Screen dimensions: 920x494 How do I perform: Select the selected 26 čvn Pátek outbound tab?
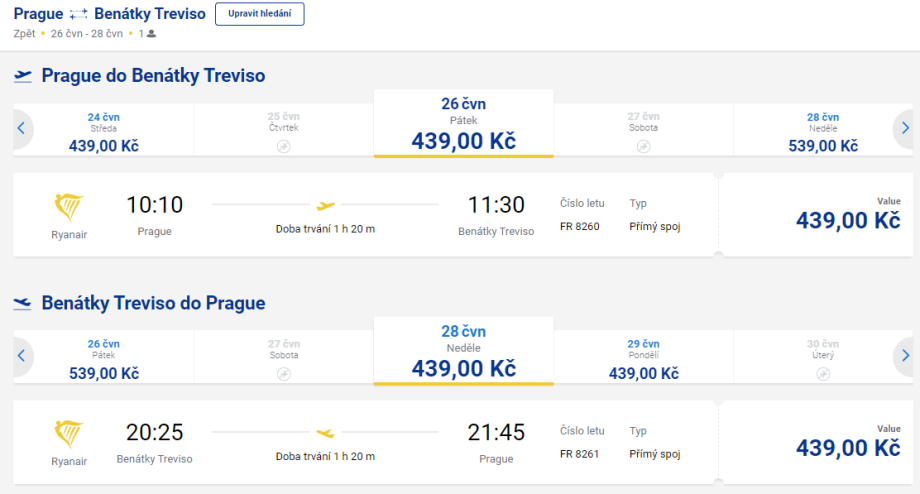point(463,125)
